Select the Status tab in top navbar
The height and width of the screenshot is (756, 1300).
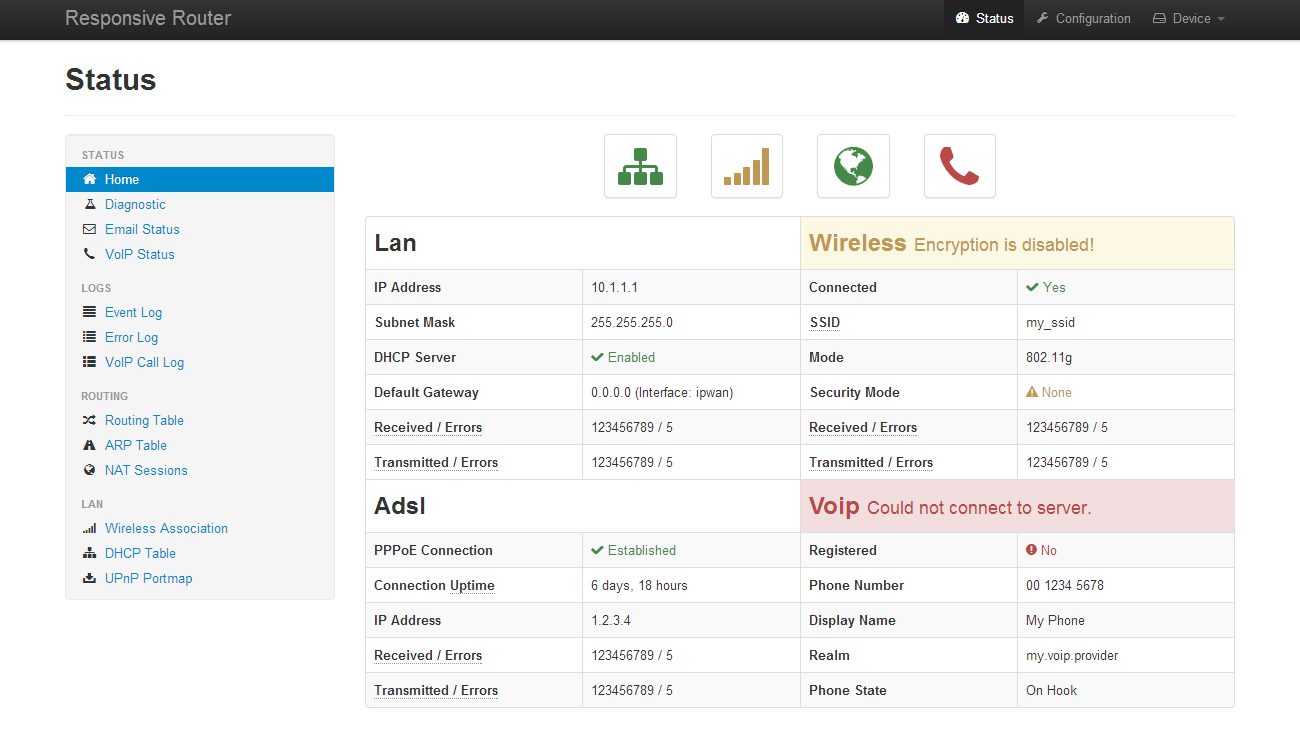tap(984, 19)
